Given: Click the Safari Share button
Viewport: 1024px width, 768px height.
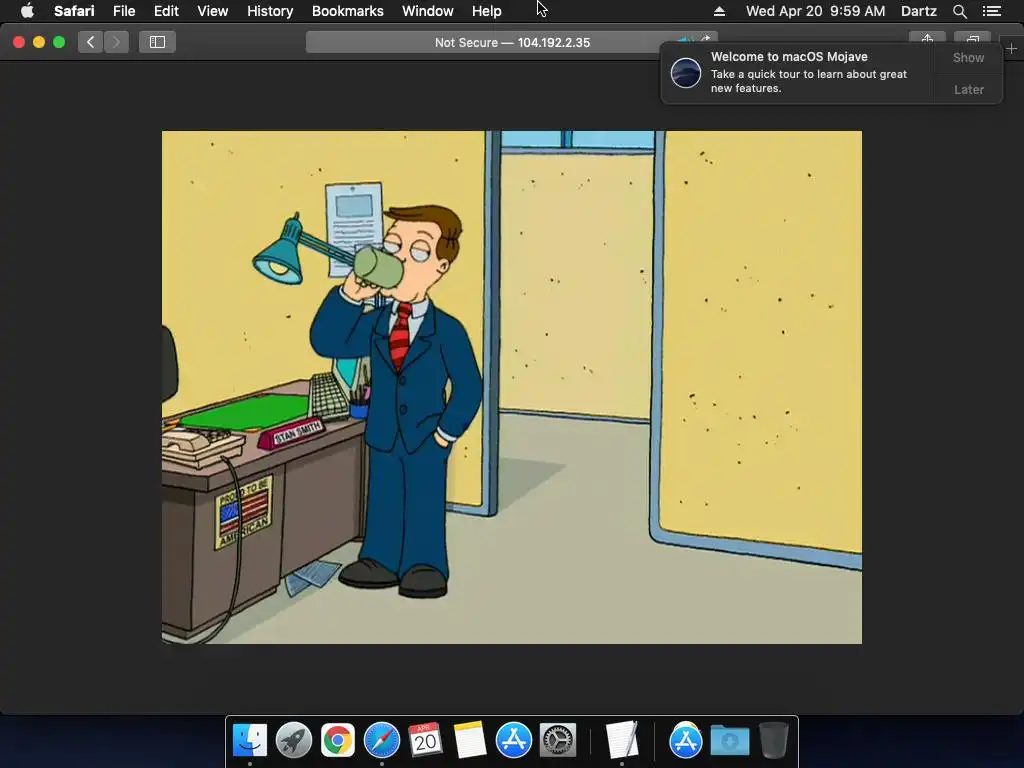Looking at the screenshot, I should pos(927,39).
